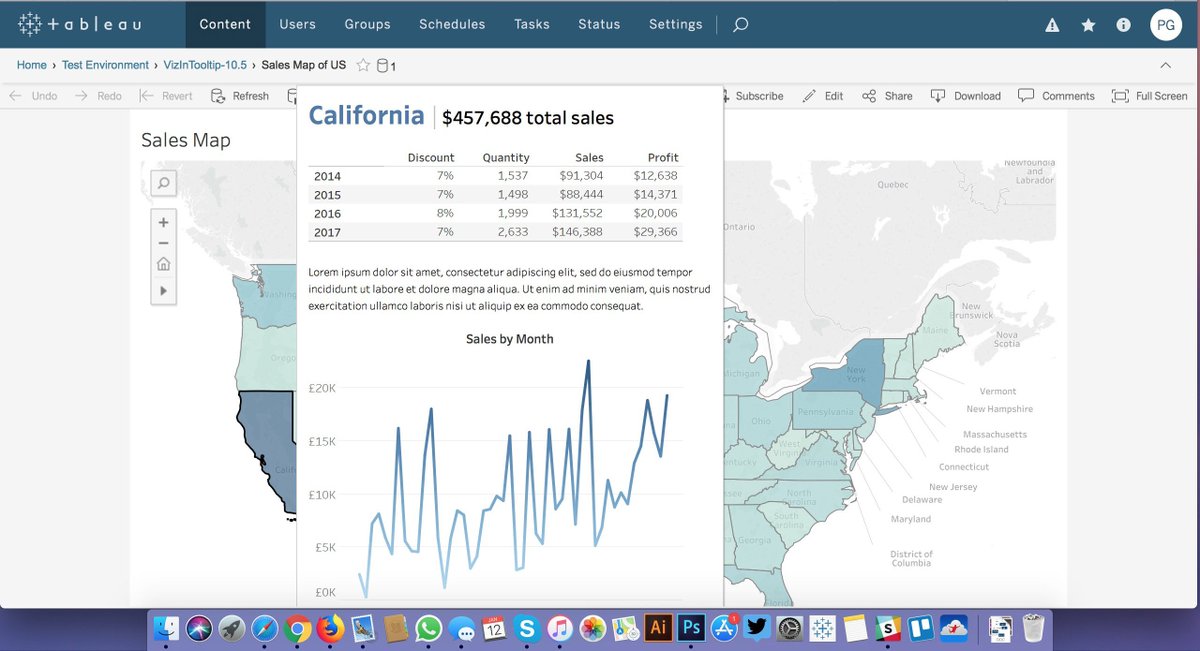This screenshot has height=651, width=1200.
Task: Click the zoom in plus on the map
Action: 163,222
